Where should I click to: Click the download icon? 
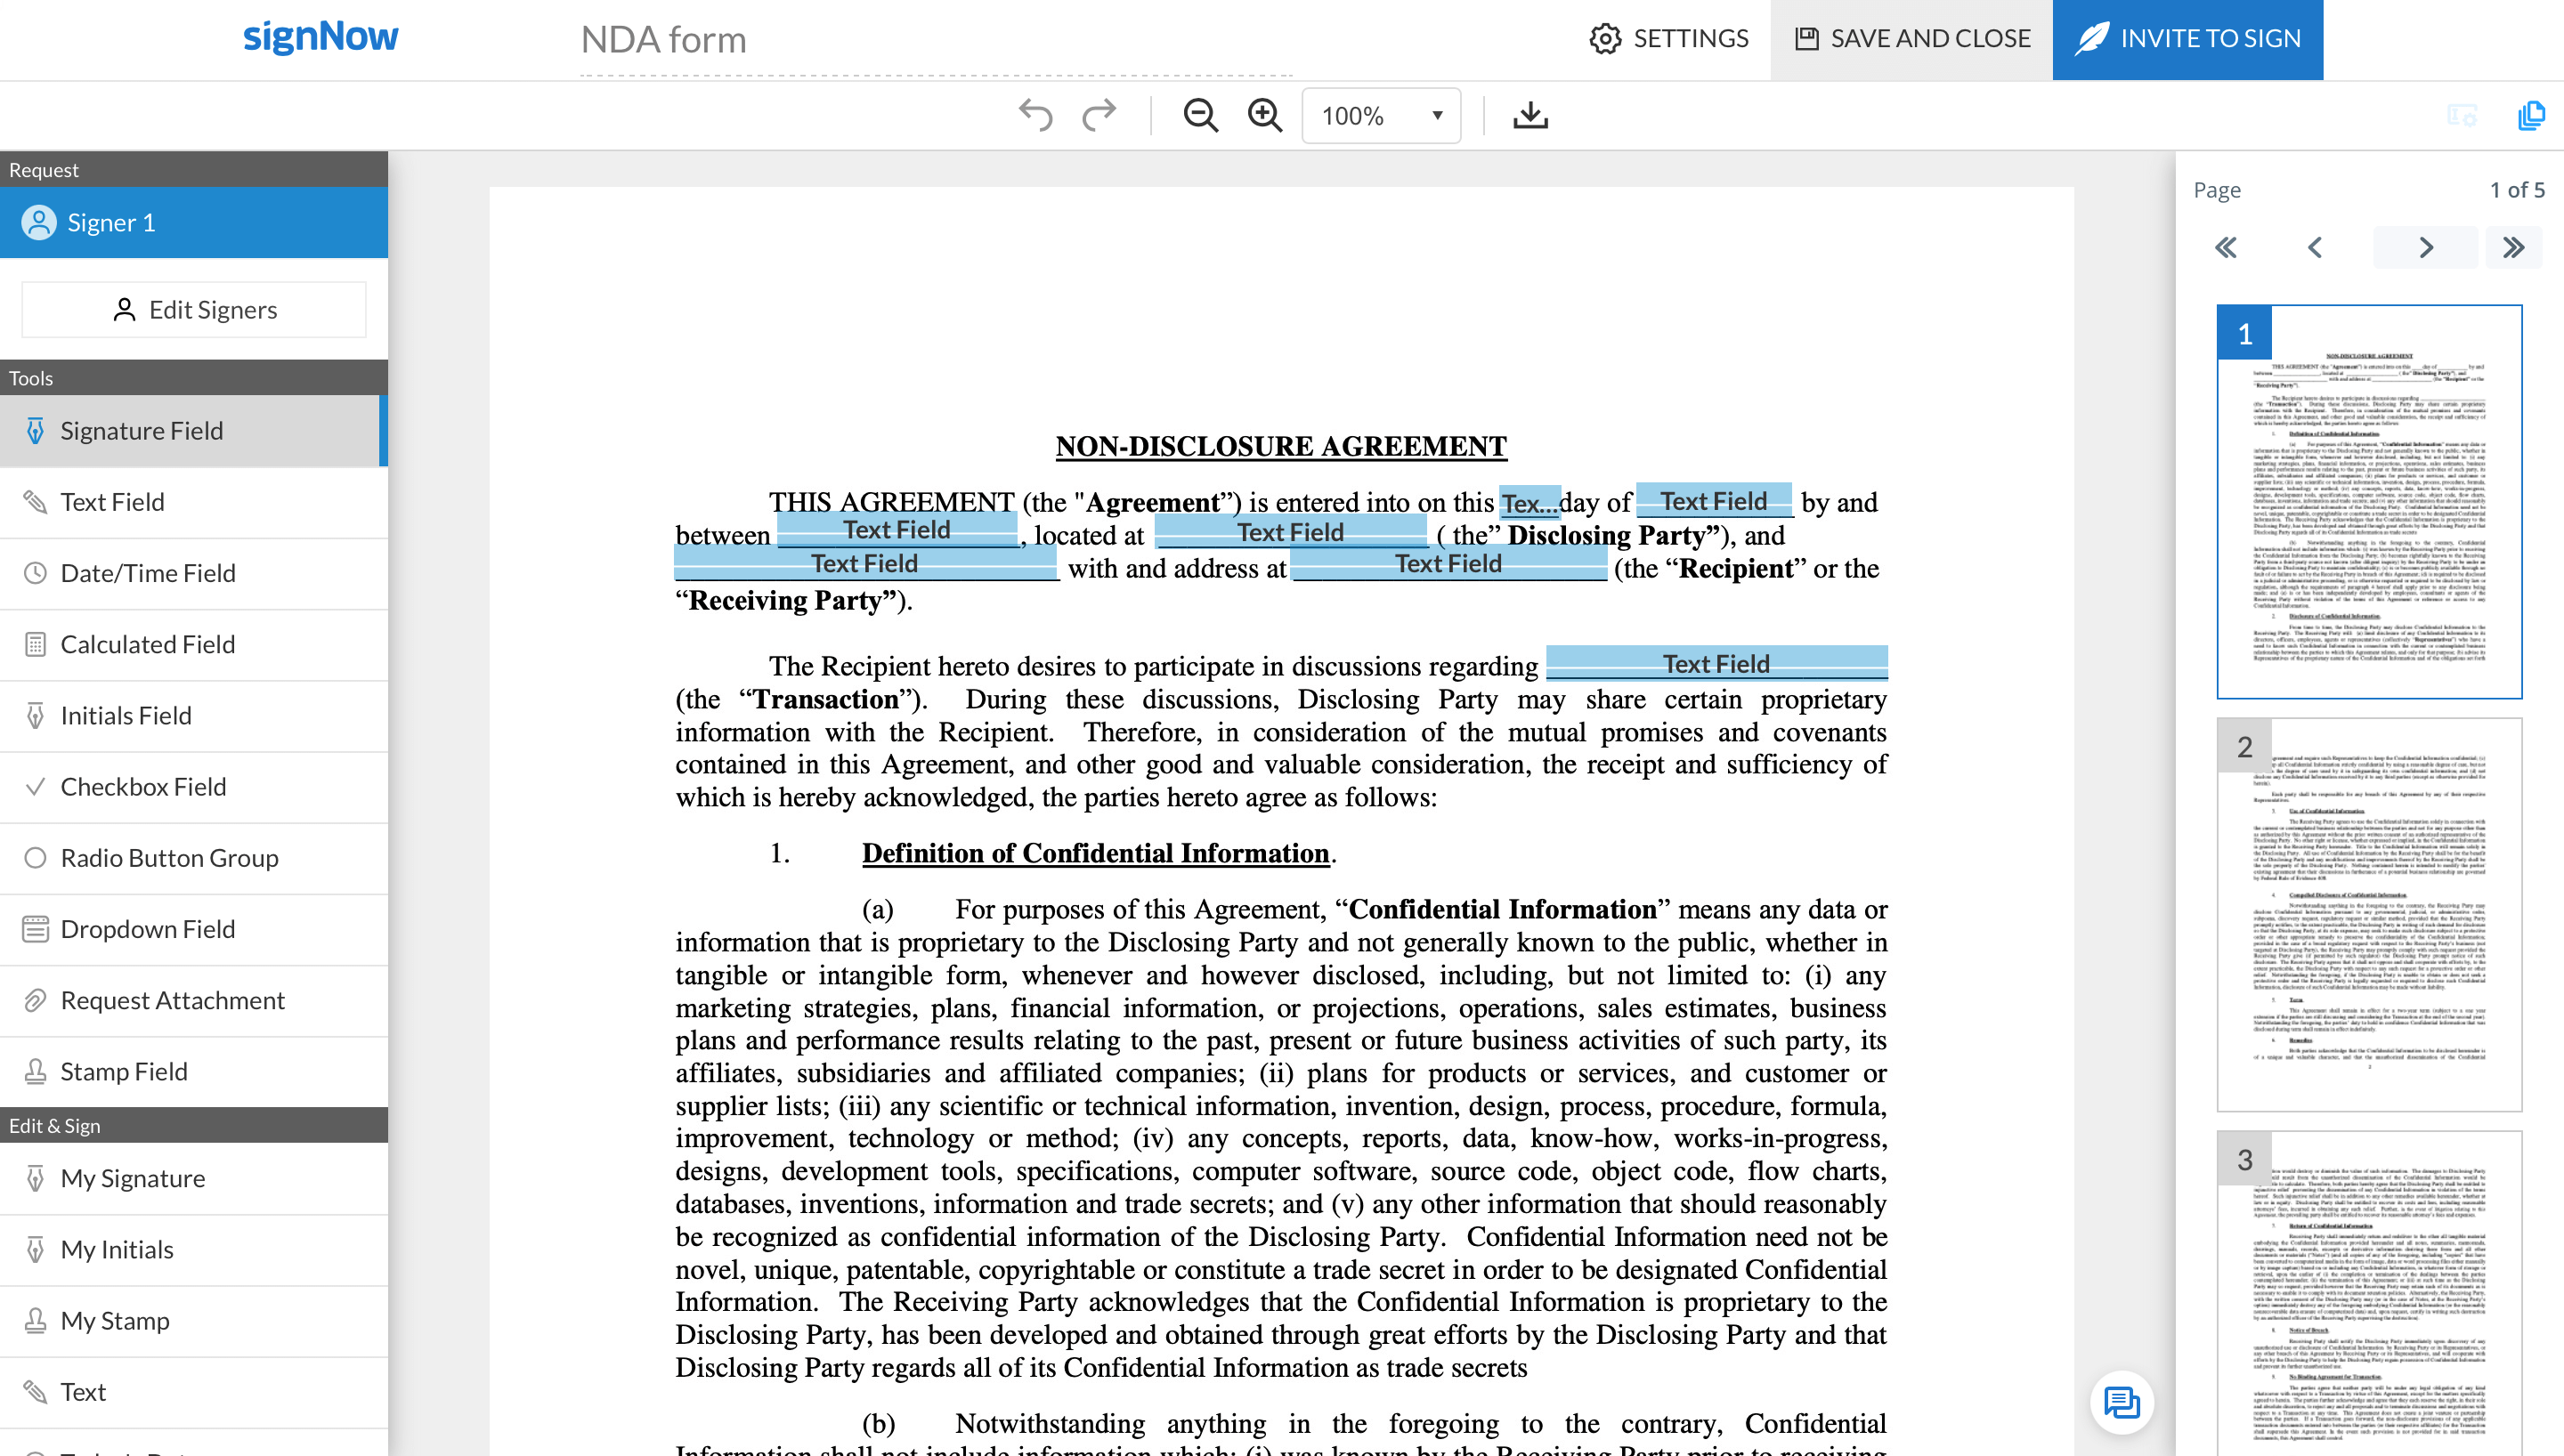1530,115
